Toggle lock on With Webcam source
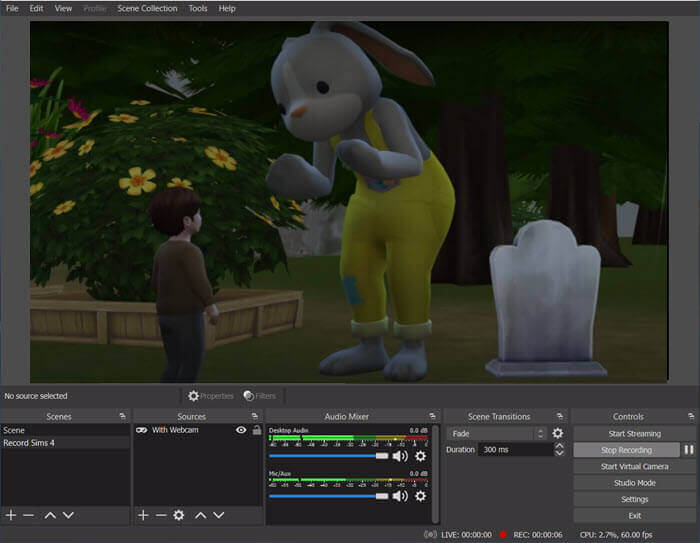This screenshot has height=543, width=700. coord(256,430)
